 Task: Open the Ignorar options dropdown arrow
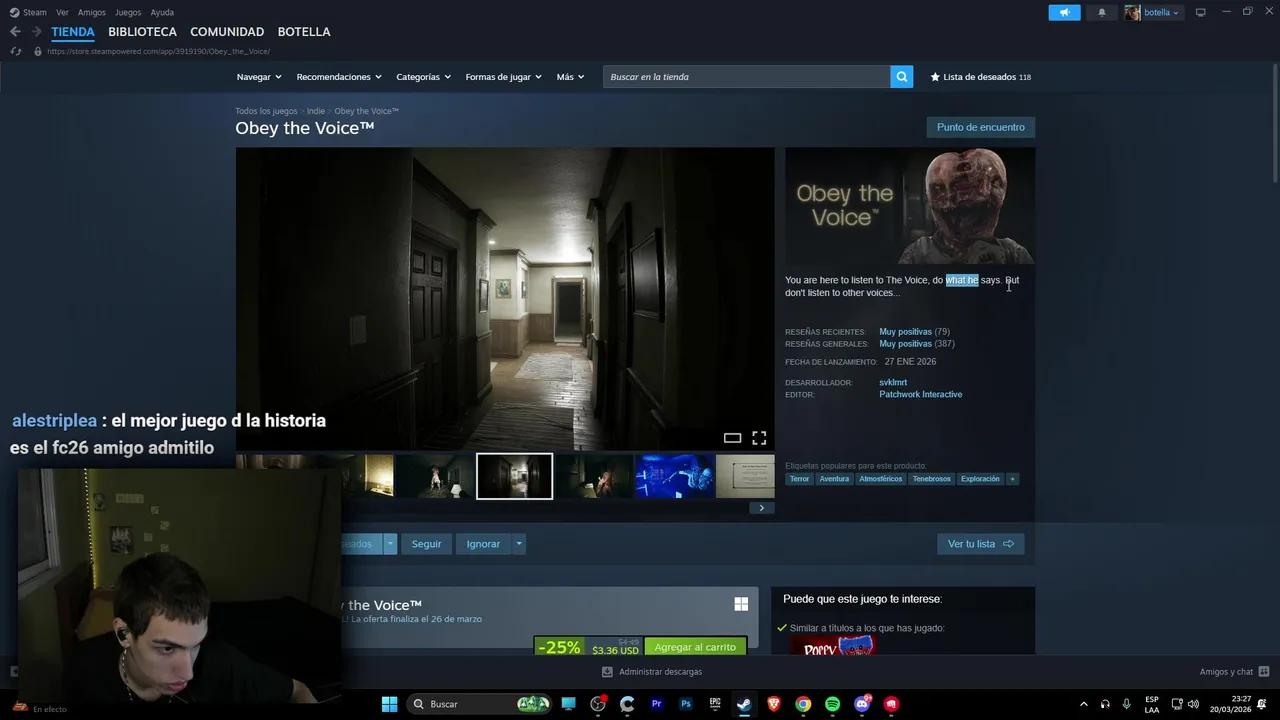(518, 544)
